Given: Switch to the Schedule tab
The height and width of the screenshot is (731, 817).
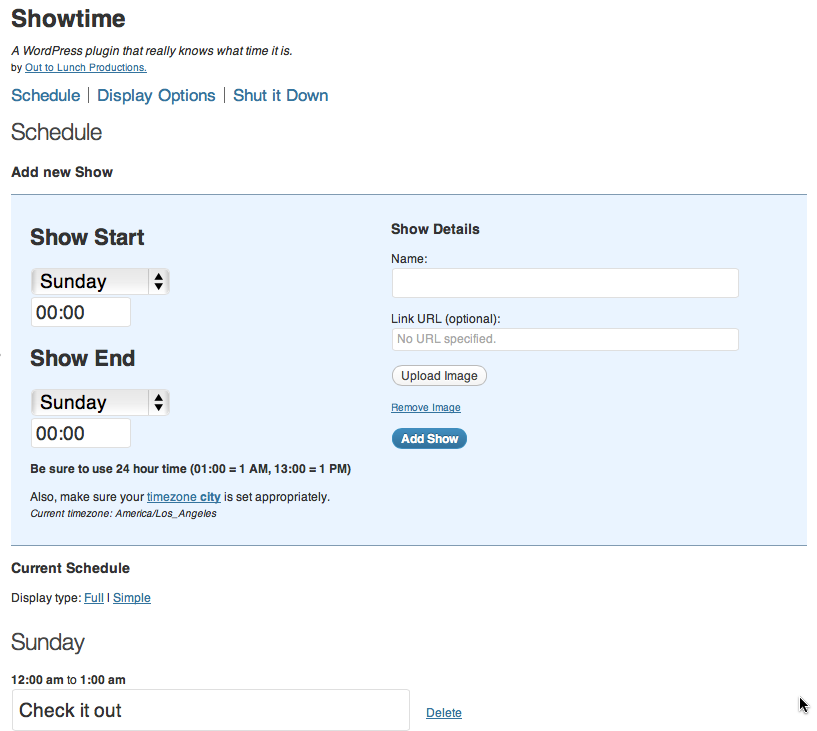Looking at the screenshot, I should pyautogui.click(x=45, y=96).
